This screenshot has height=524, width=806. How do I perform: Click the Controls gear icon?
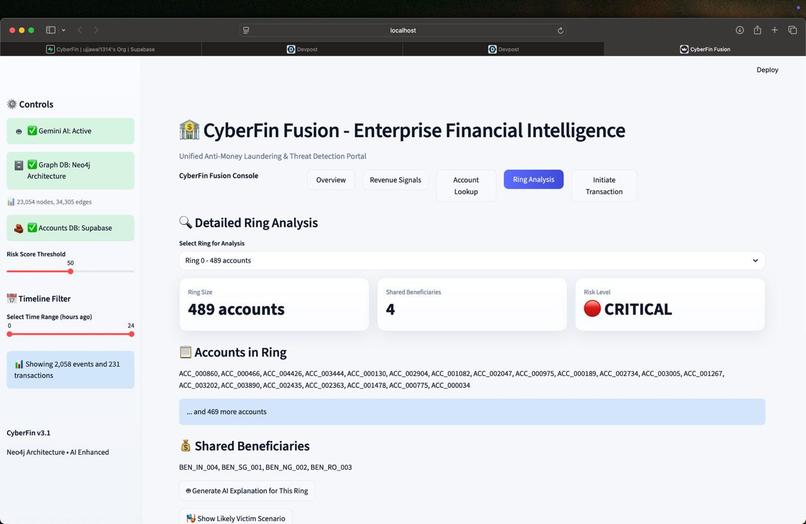click(11, 104)
